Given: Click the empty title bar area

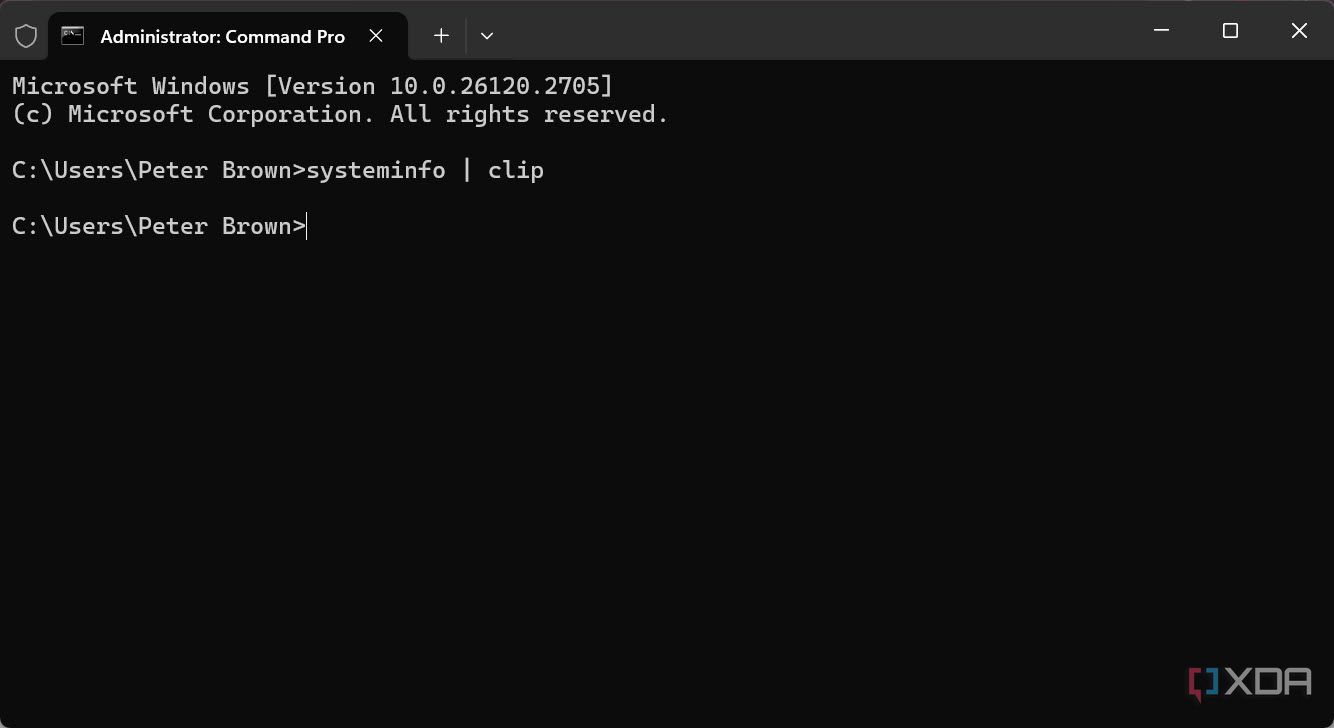Looking at the screenshot, I should click(820, 31).
